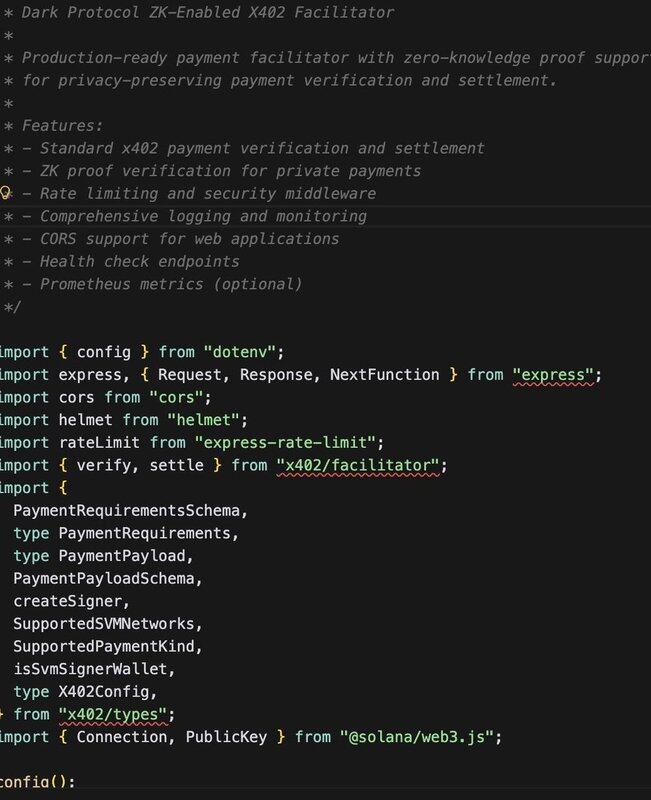Click the "x402/facilitator" import path
Image resolution: width=651 pixels, height=800 pixels.
(360, 465)
